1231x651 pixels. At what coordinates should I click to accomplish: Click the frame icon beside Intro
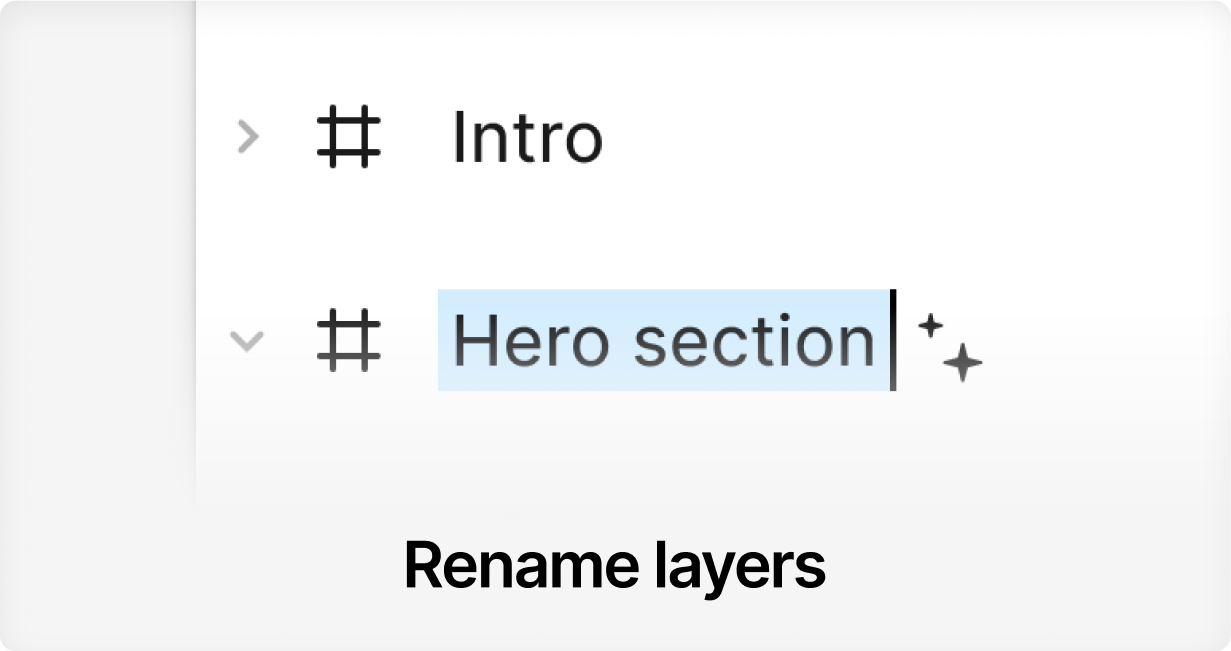[349, 137]
